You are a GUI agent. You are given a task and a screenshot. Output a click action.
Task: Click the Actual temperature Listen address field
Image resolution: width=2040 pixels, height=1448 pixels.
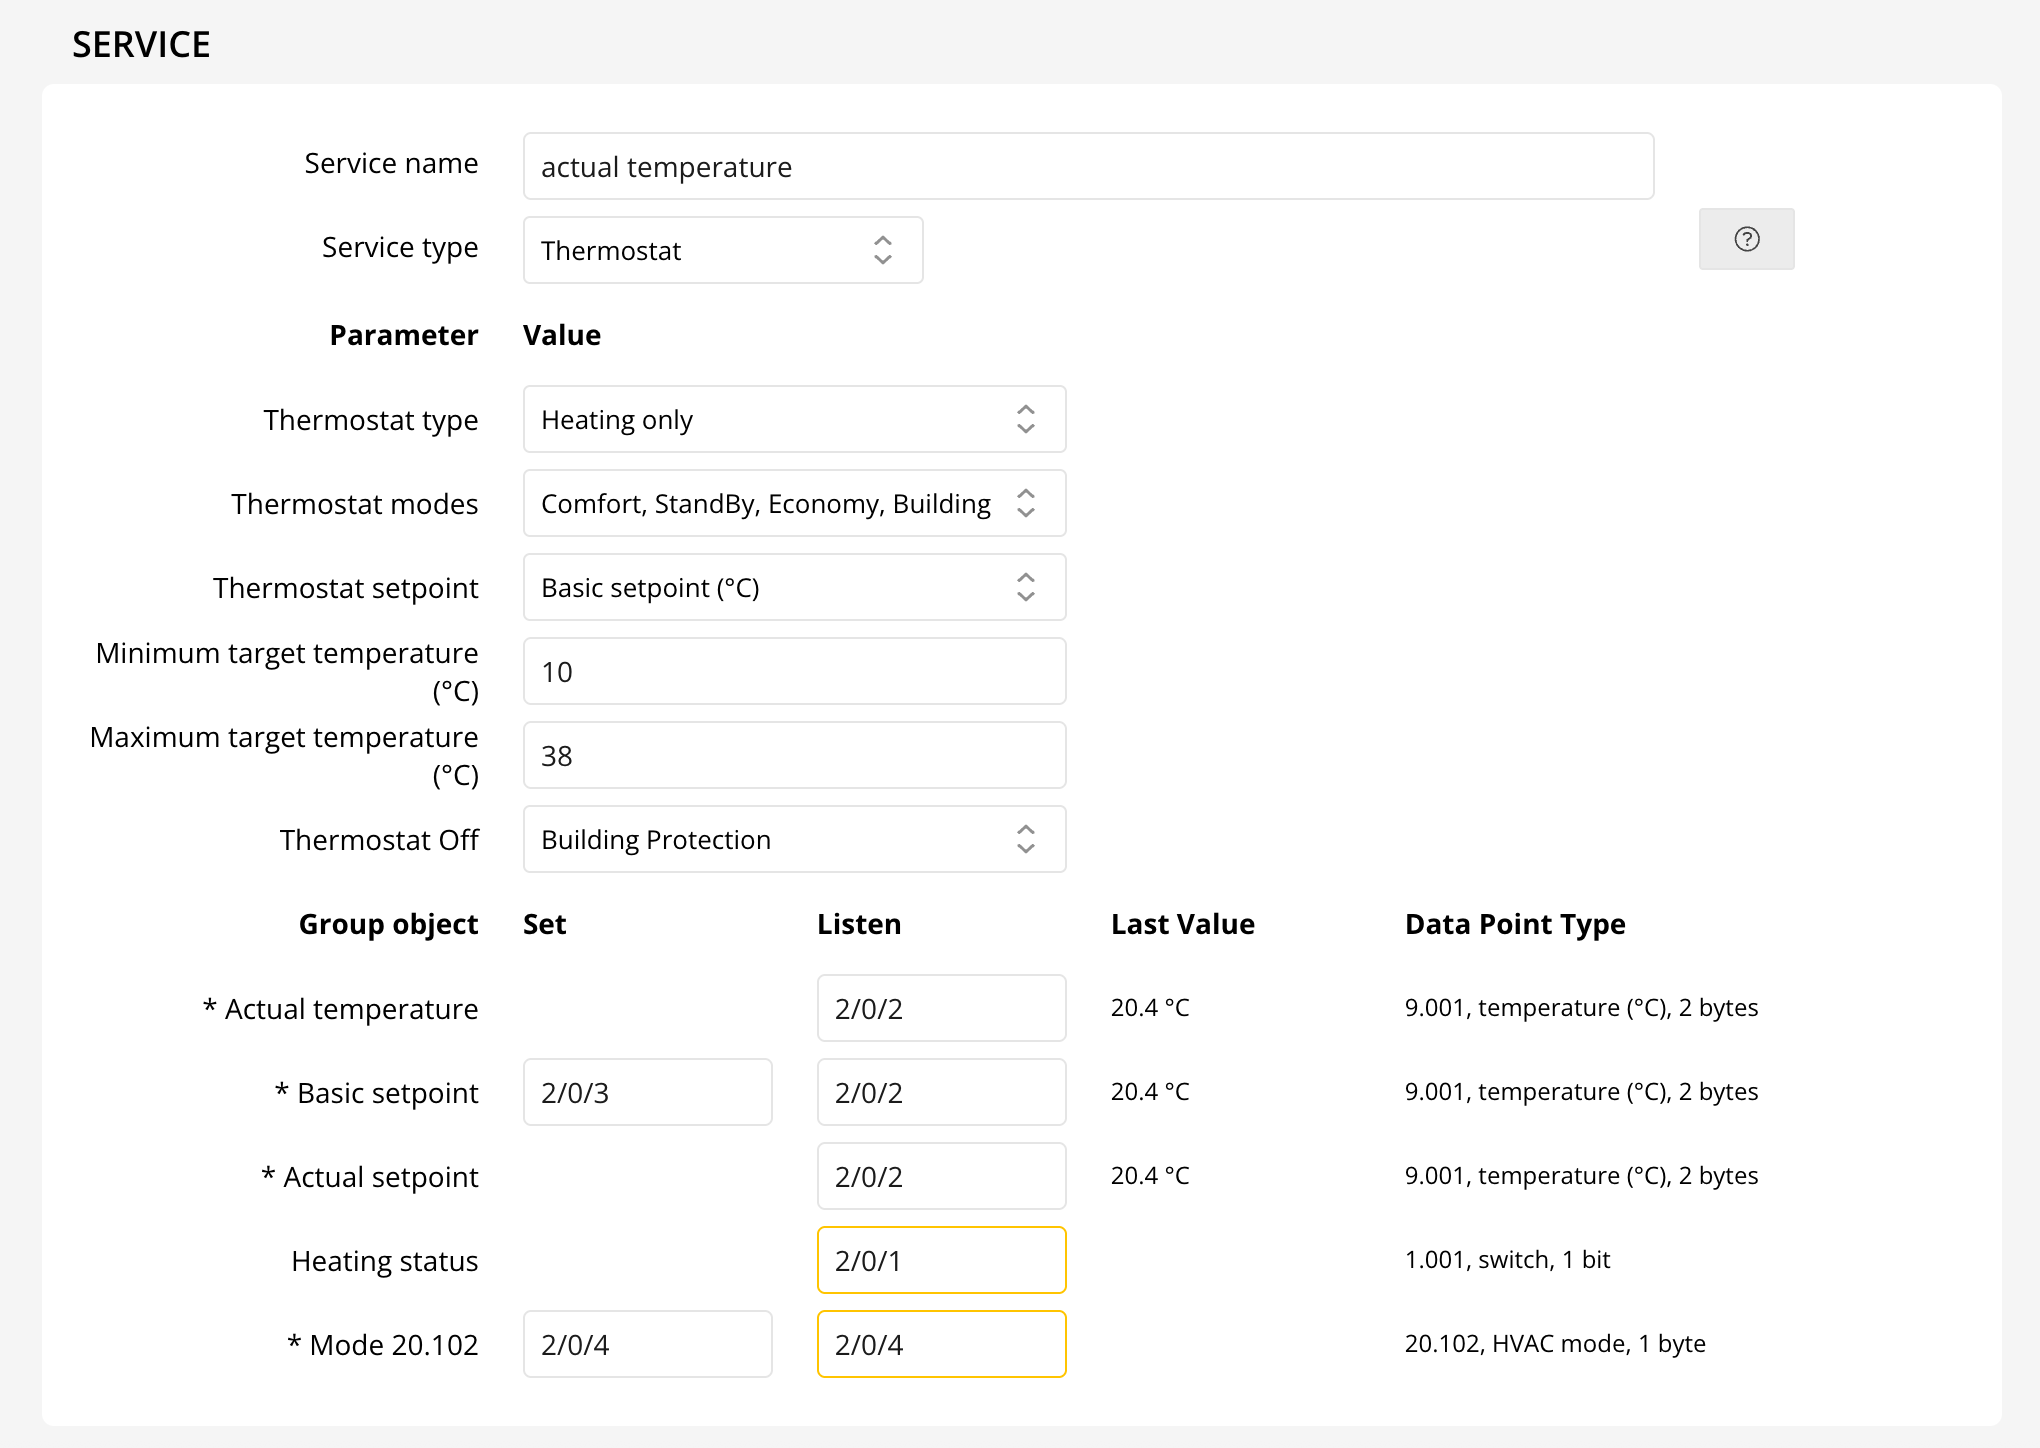click(x=940, y=1008)
